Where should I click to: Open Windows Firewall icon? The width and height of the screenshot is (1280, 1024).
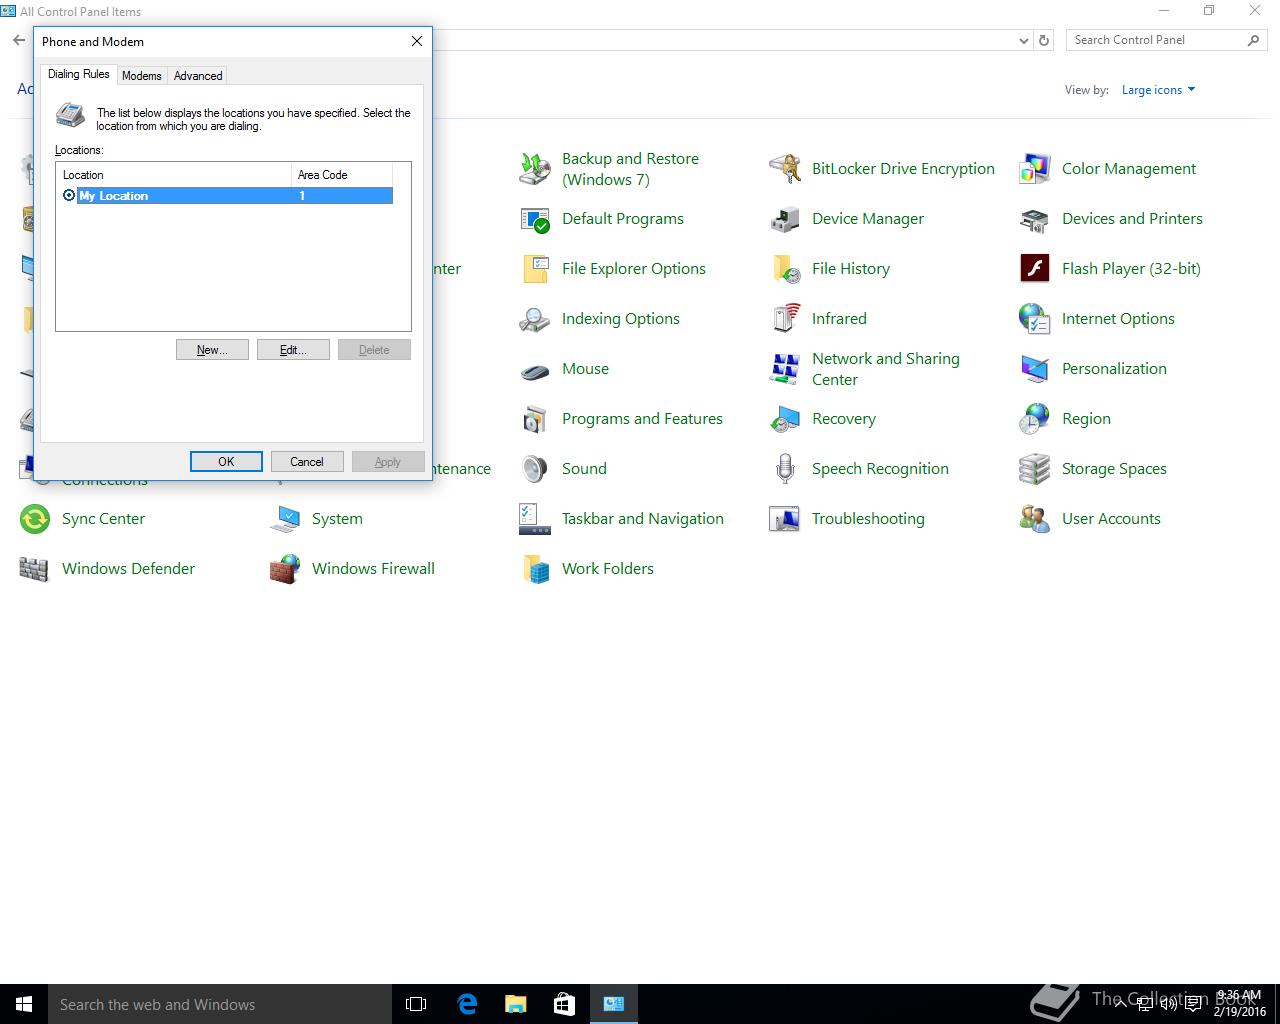tap(285, 569)
